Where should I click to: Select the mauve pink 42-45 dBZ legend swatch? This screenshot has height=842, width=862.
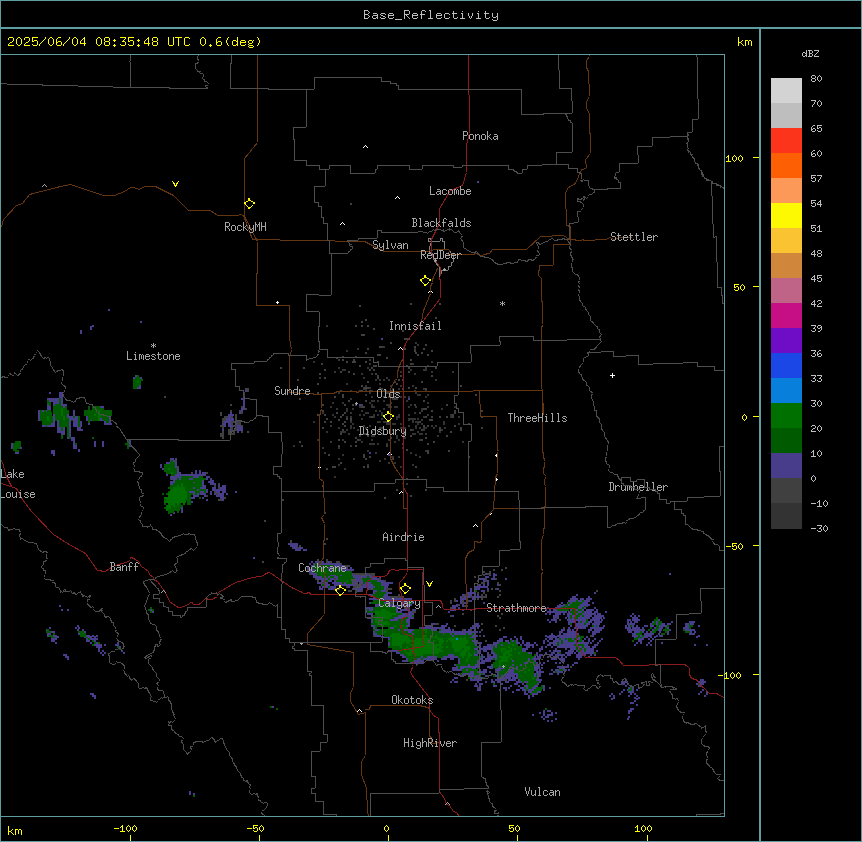point(786,291)
